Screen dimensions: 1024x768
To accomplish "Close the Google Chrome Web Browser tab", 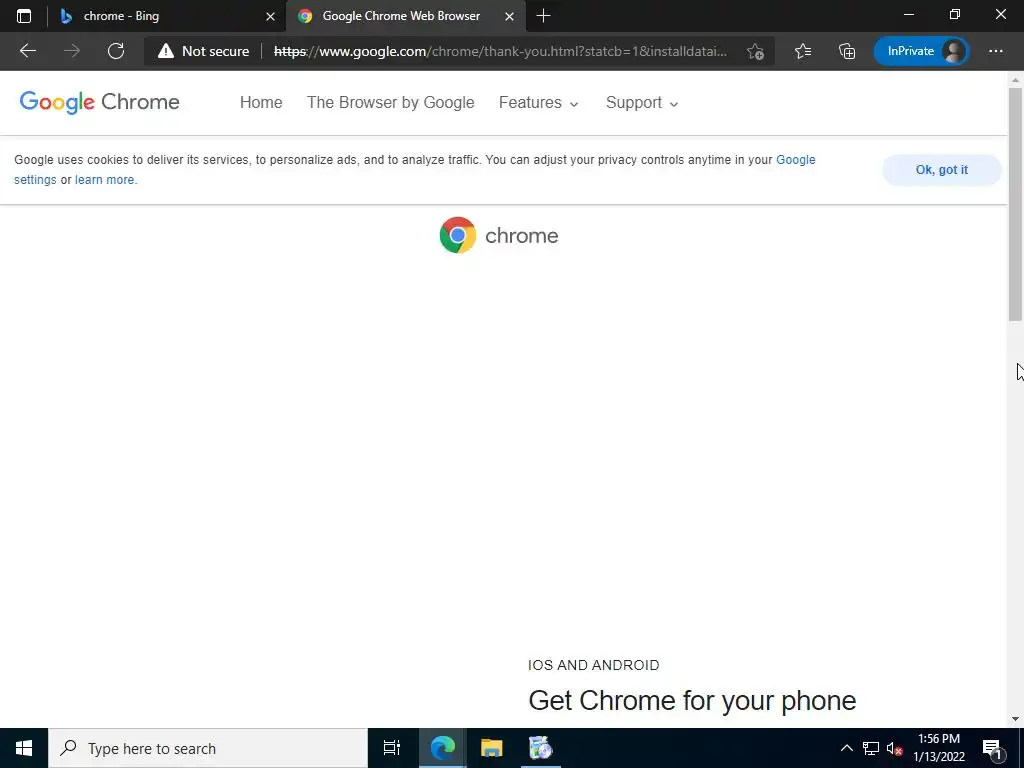I will (509, 16).
